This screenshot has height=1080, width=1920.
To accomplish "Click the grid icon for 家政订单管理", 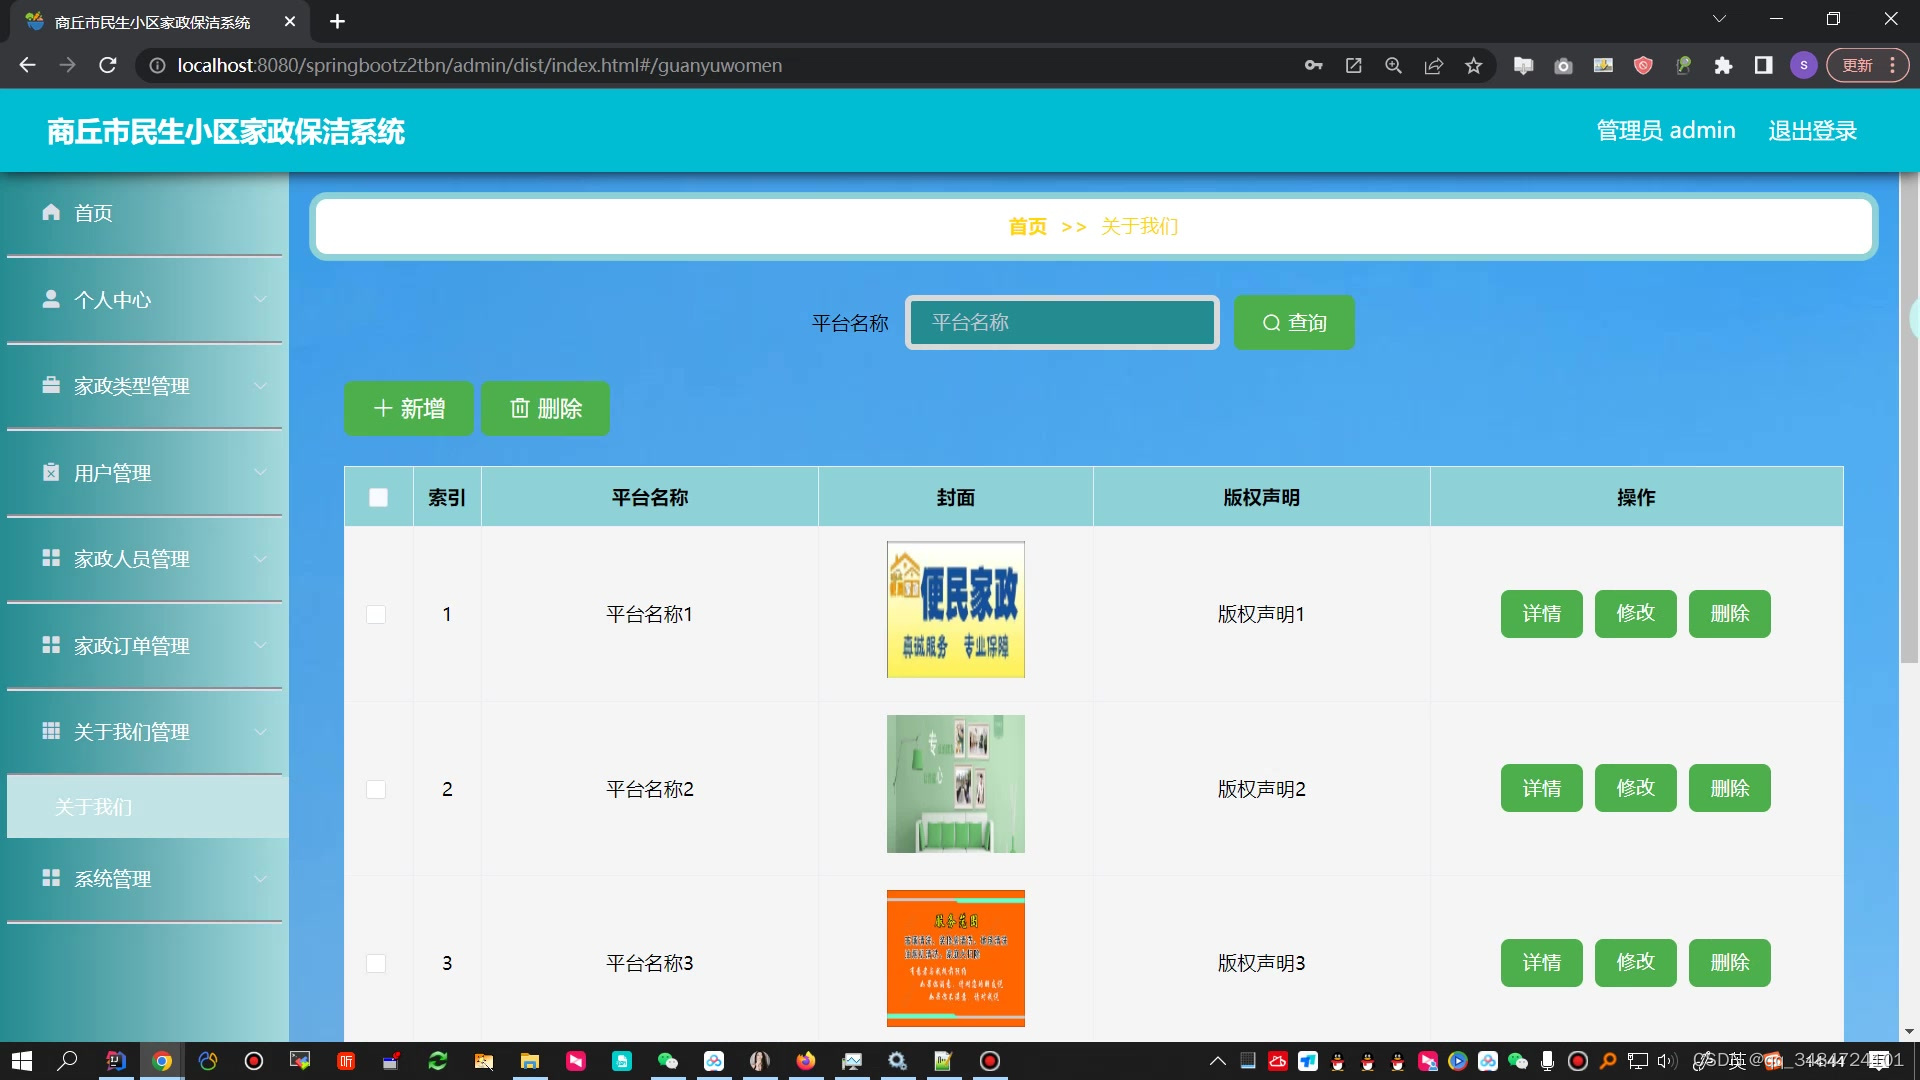I will (51, 645).
